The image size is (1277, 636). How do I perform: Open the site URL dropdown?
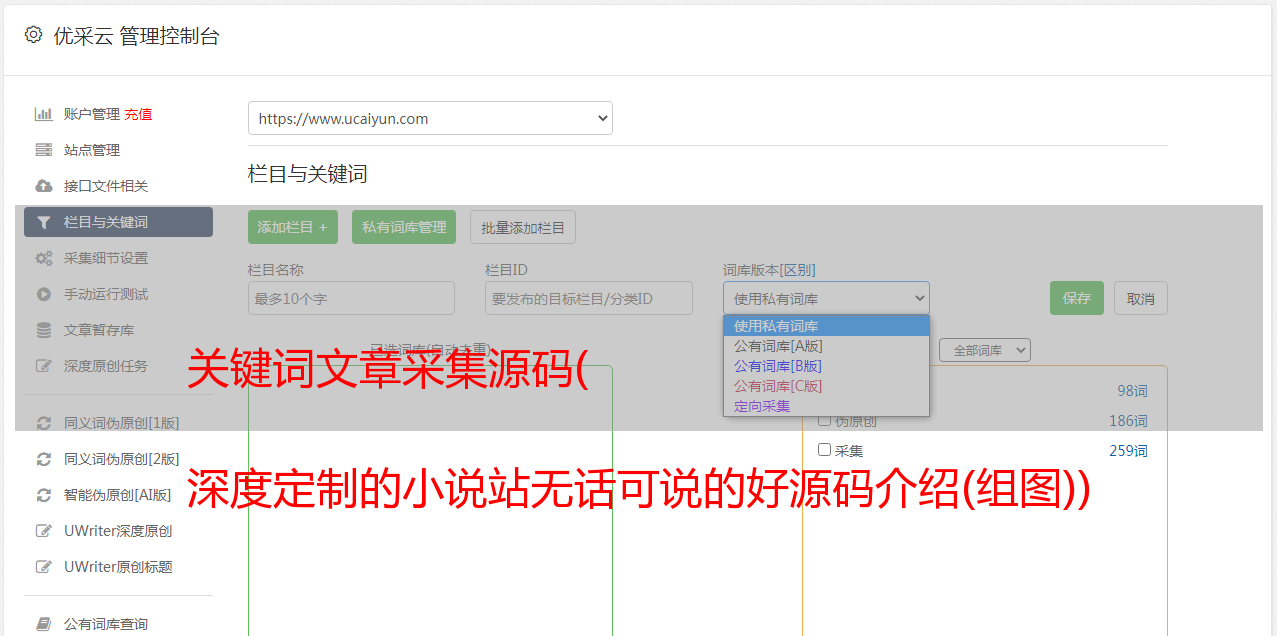tap(430, 118)
